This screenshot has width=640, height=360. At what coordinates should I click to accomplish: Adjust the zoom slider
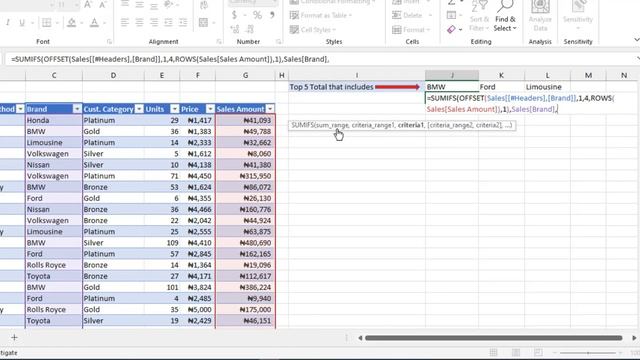point(588,353)
